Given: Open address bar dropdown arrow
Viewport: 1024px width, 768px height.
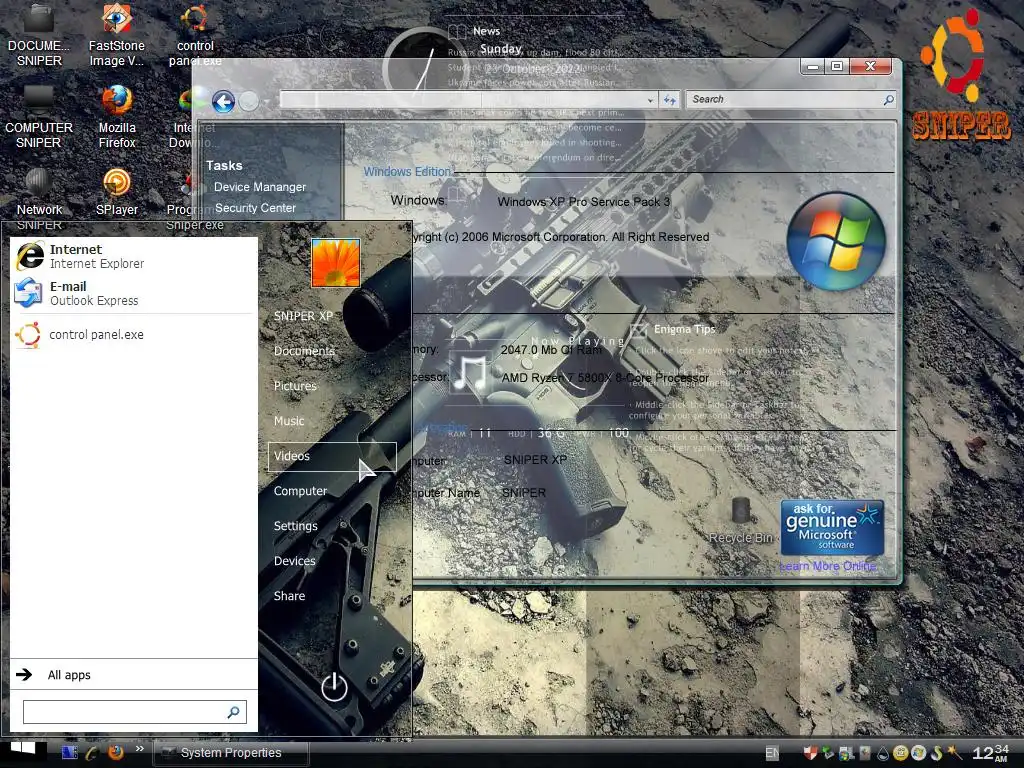Looking at the screenshot, I should click(650, 100).
